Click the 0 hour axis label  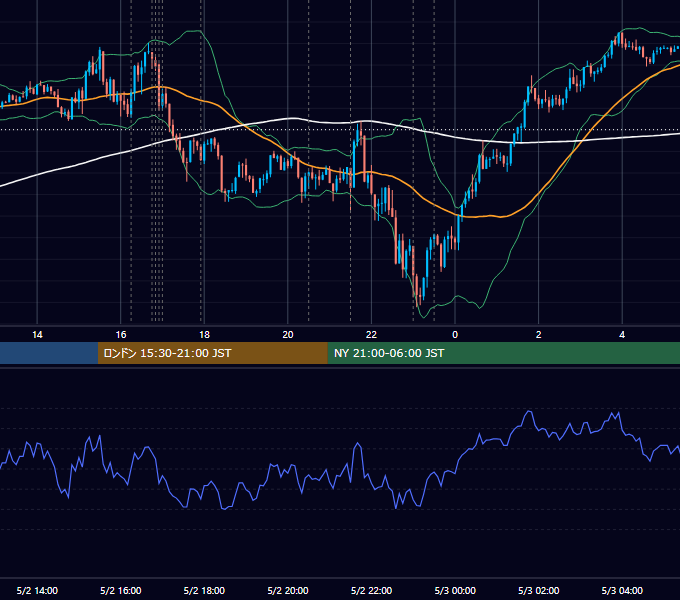point(455,335)
